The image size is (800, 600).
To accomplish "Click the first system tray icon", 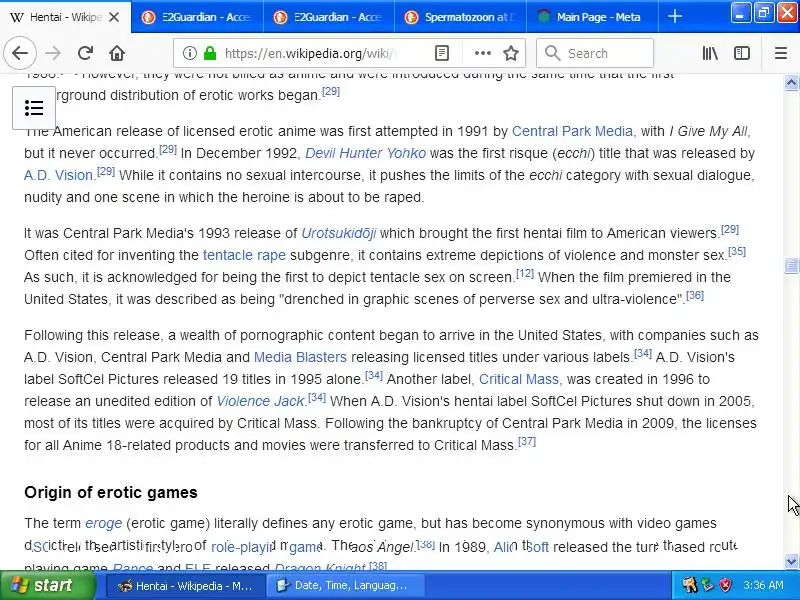I will pos(691,585).
